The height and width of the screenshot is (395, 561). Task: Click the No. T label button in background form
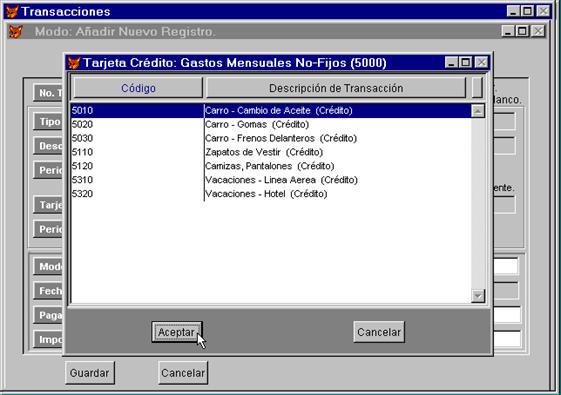pos(48,93)
